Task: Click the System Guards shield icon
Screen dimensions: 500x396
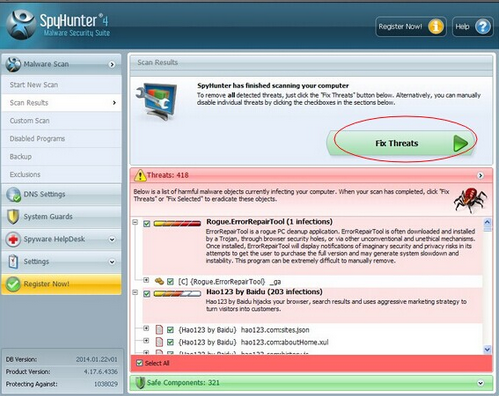Action: coord(13,217)
